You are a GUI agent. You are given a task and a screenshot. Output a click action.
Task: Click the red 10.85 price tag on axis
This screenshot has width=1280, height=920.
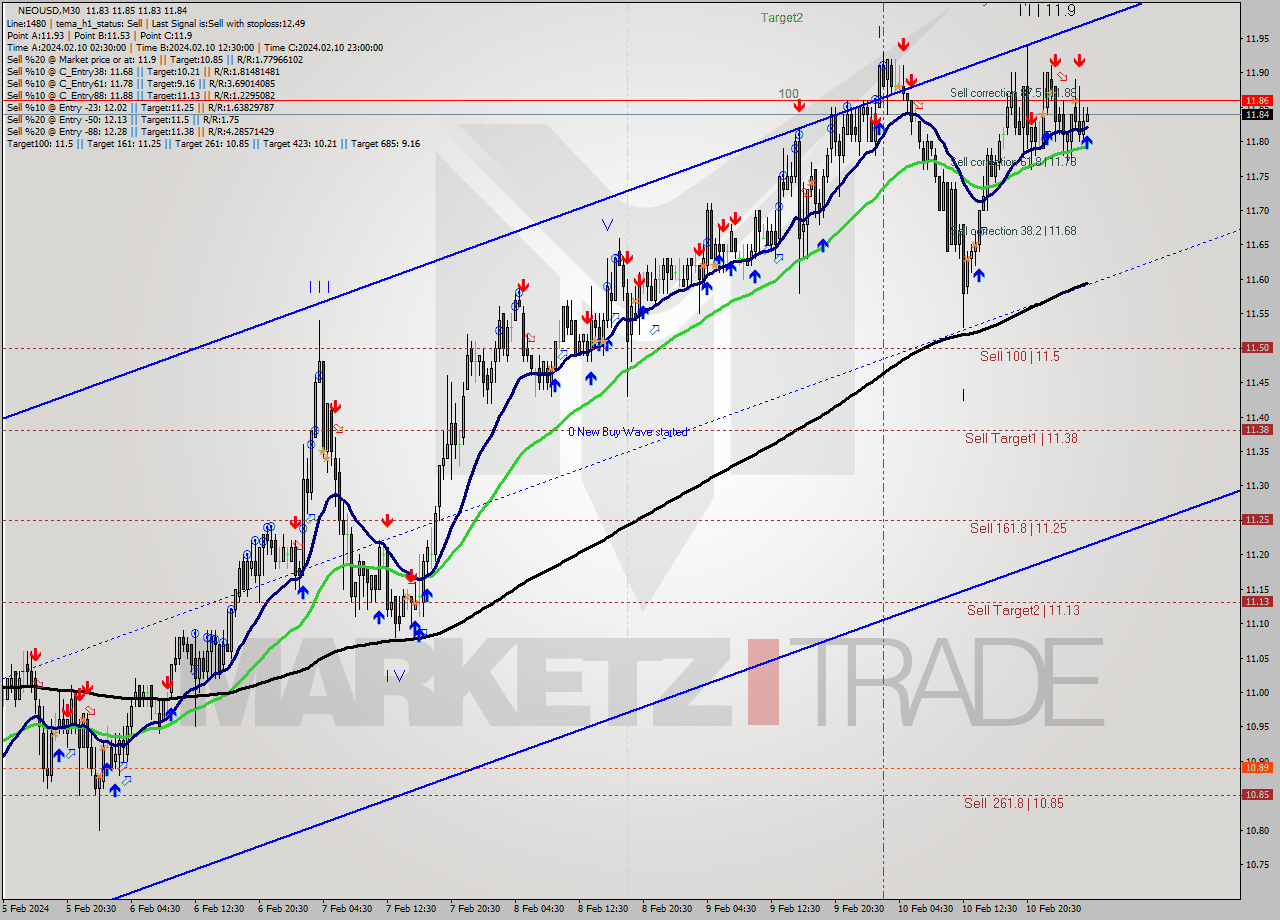pos(1257,795)
